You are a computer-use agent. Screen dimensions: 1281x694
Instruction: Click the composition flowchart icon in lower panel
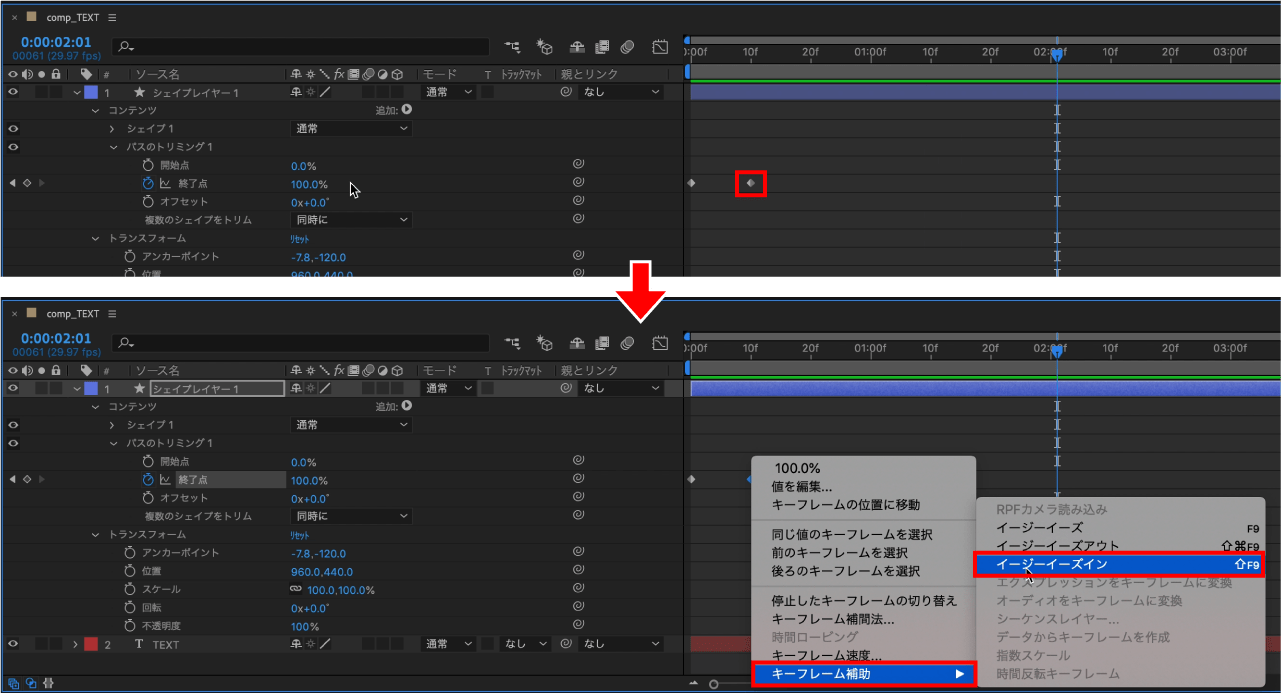click(513, 343)
